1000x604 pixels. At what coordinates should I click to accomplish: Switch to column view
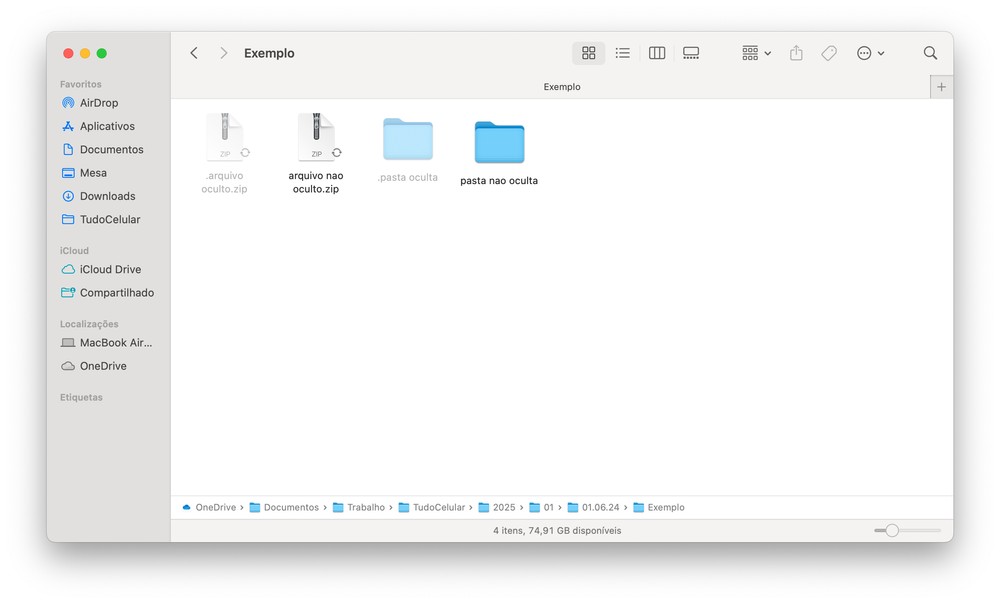pos(657,53)
